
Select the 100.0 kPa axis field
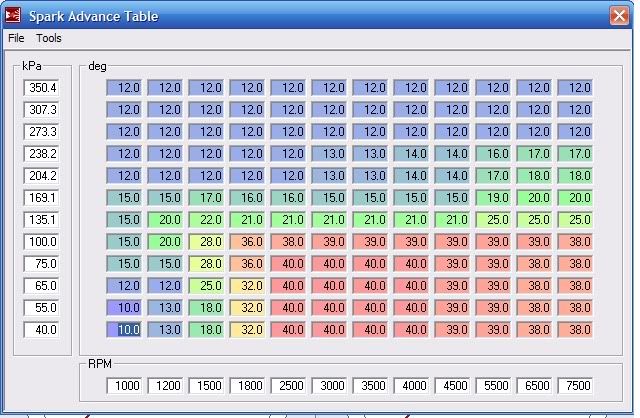[42, 242]
